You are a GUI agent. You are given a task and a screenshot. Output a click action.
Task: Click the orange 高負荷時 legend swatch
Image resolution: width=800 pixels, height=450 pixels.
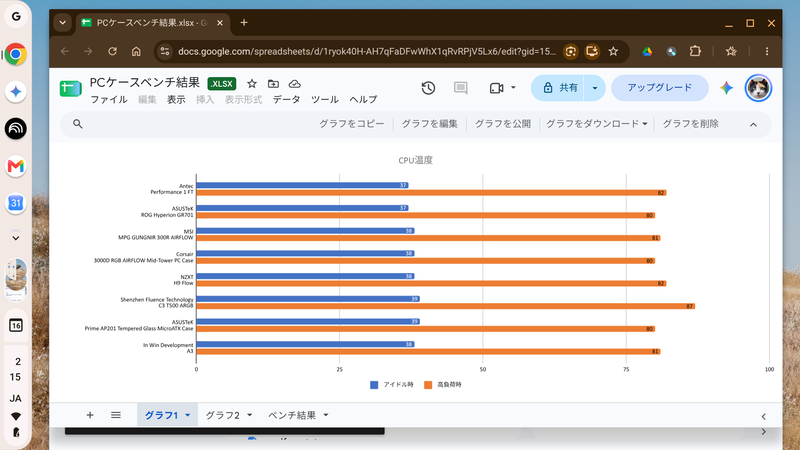[x=428, y=385]
